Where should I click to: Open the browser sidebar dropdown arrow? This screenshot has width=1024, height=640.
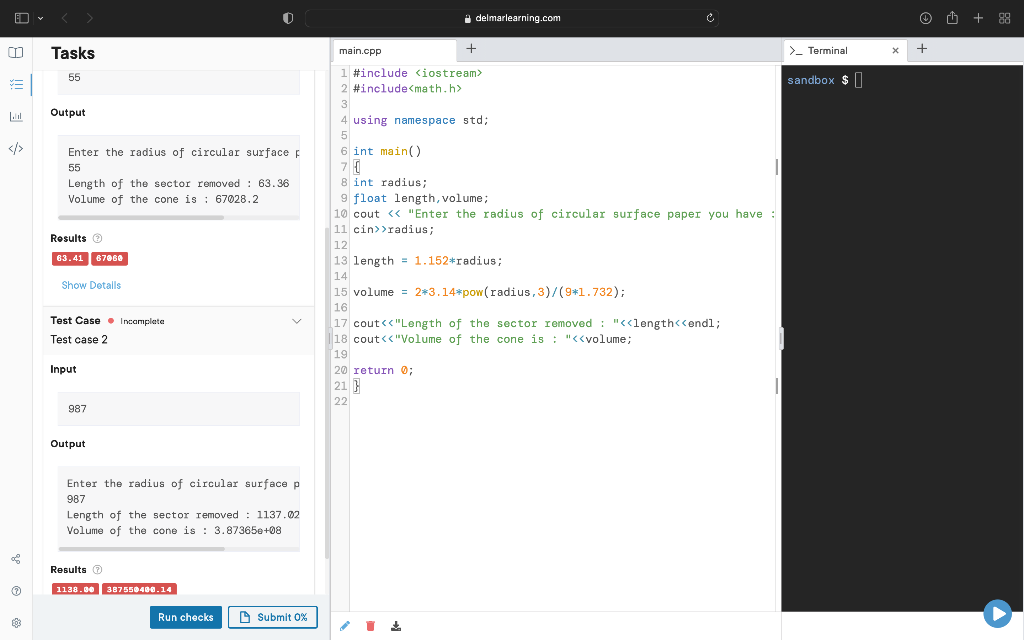38,17
